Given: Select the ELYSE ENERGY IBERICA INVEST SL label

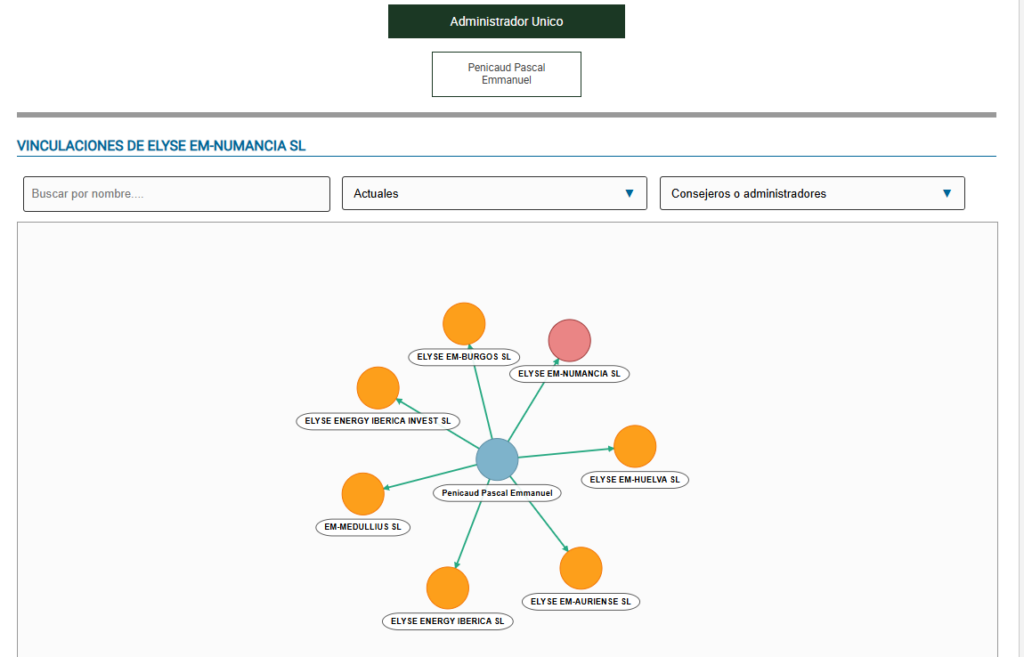Looking at the screenshot, I should (x=378, y=421).
